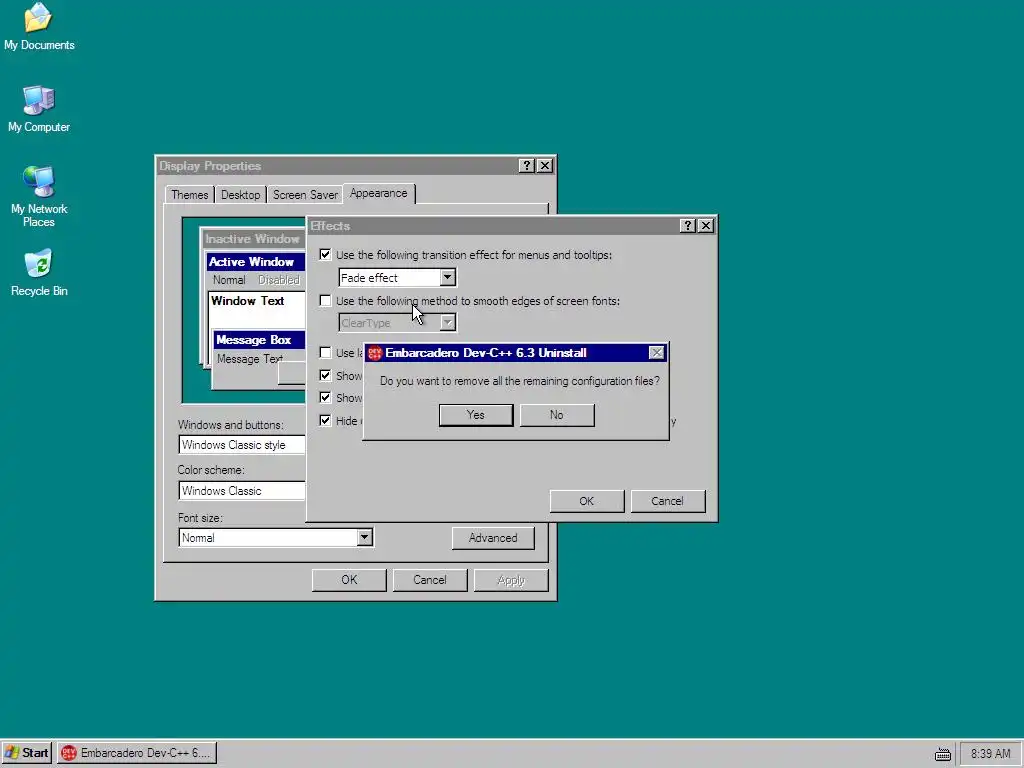Viewport: 1024px width, 768px height.
Task: Open the Windows Classic style combo box
Action: pyautogui.click(x=242, y=445)
